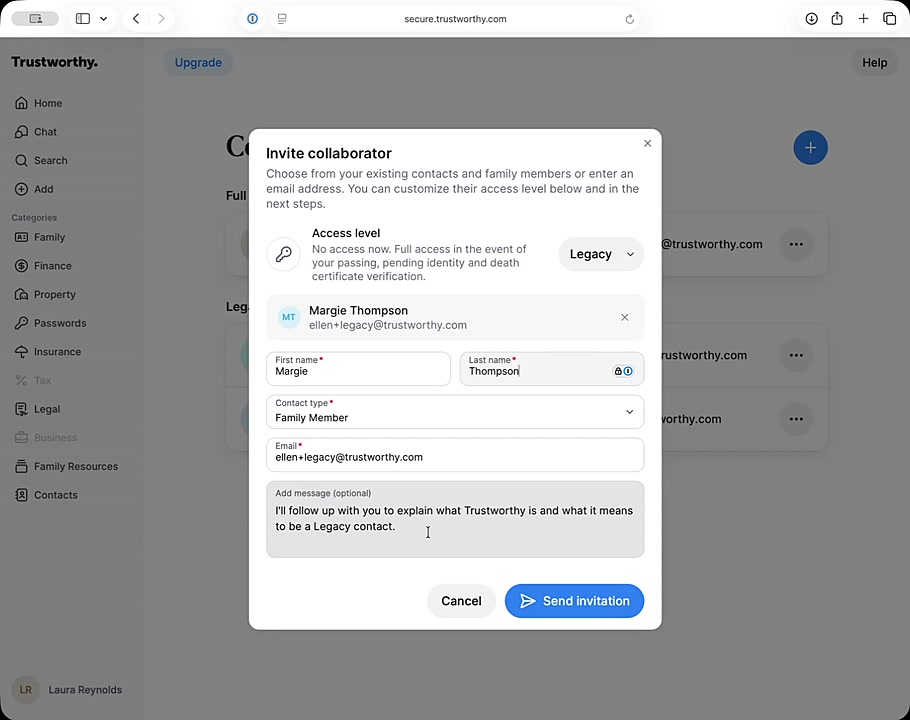Click the Passwords key icon in sidebar
Viewport: 910px width, 720px height.
21,323
